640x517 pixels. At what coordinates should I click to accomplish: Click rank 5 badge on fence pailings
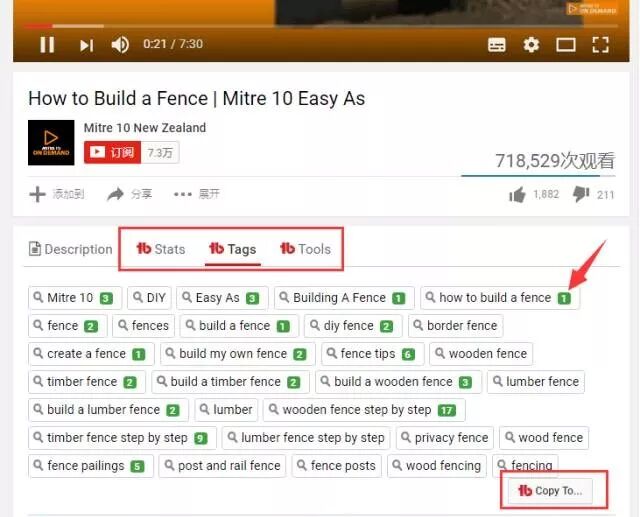pyautogui.click(x=138, y=466)
